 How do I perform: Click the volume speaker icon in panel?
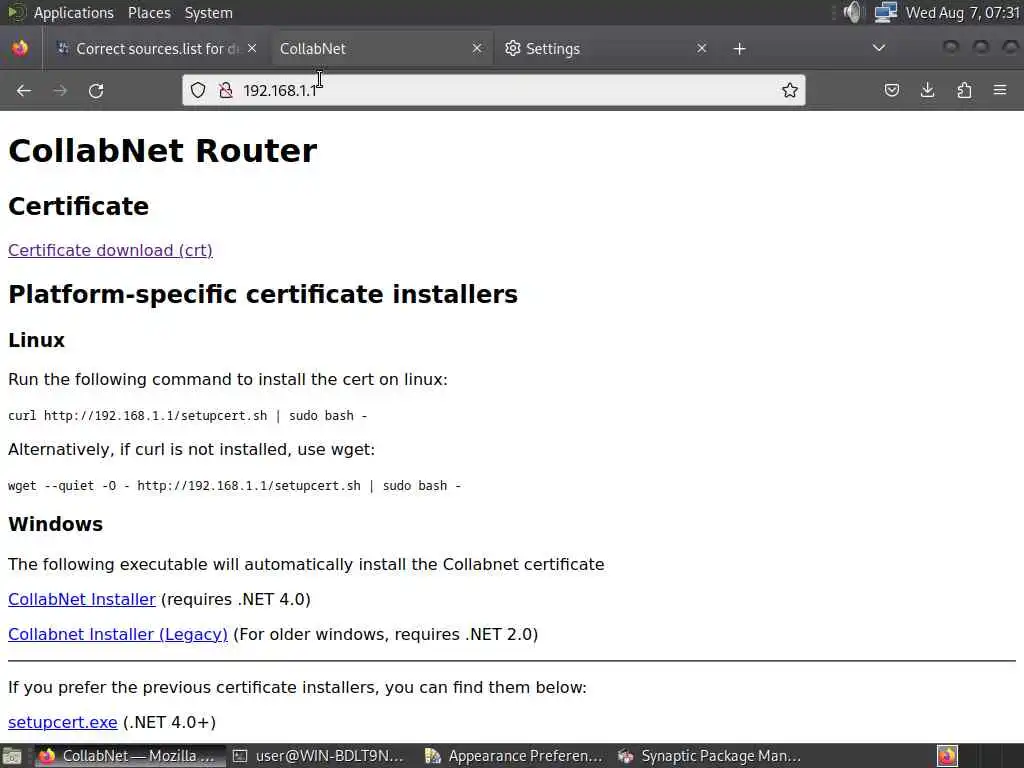(852, 12)
